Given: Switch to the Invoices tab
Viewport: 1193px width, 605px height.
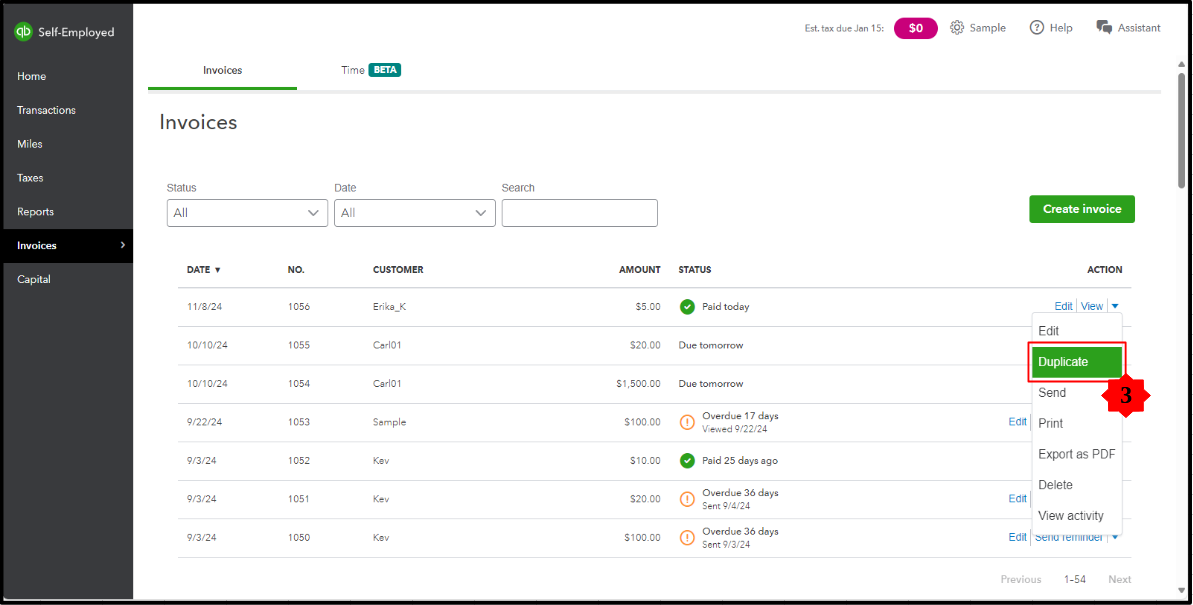Looking at the screenshot, I should [x=222, y=70].
